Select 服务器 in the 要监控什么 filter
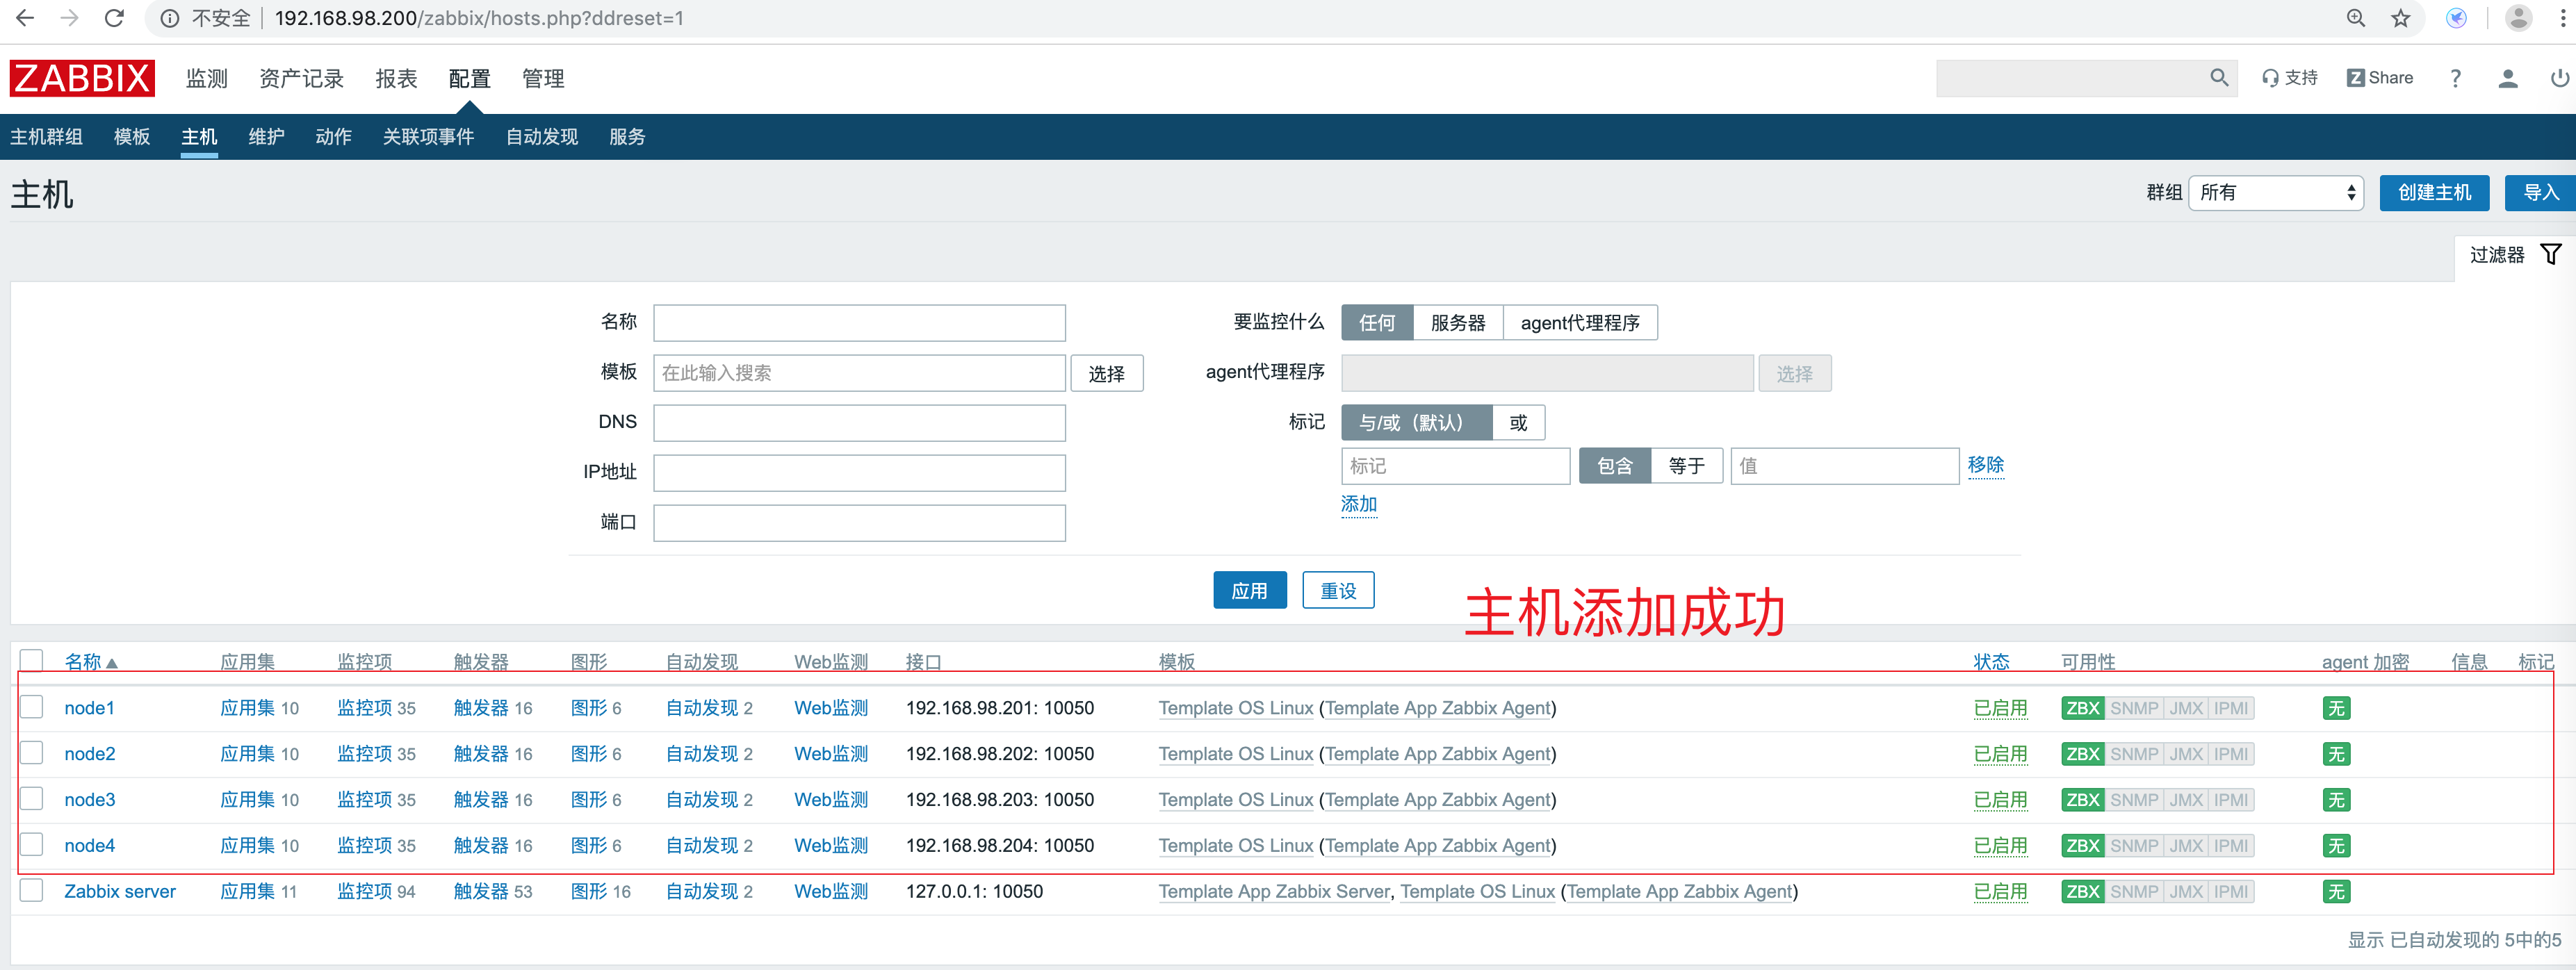 [x=1458, y=322]
